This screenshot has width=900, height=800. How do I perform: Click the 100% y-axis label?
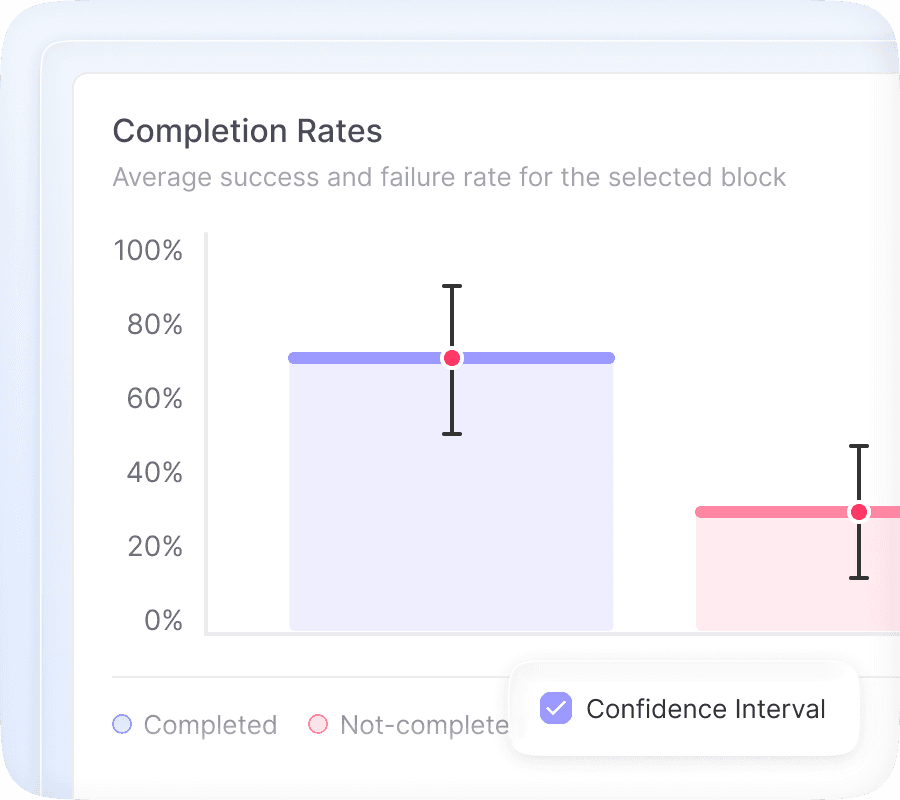[149, 250]
